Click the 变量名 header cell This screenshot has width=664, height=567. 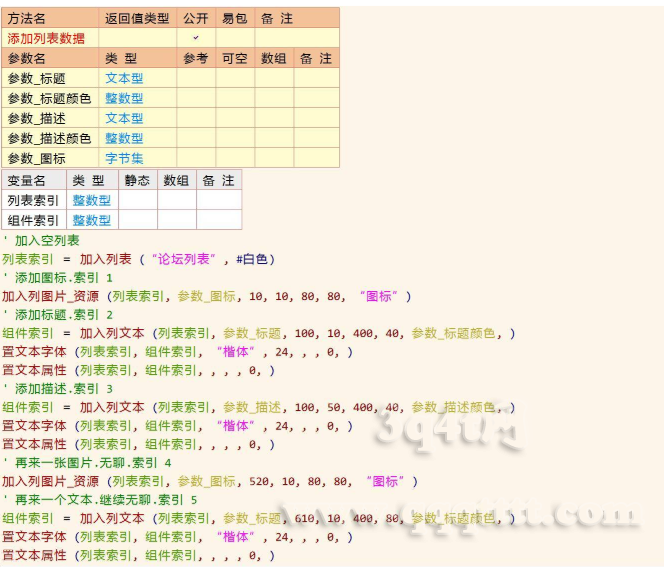[34, 180]
